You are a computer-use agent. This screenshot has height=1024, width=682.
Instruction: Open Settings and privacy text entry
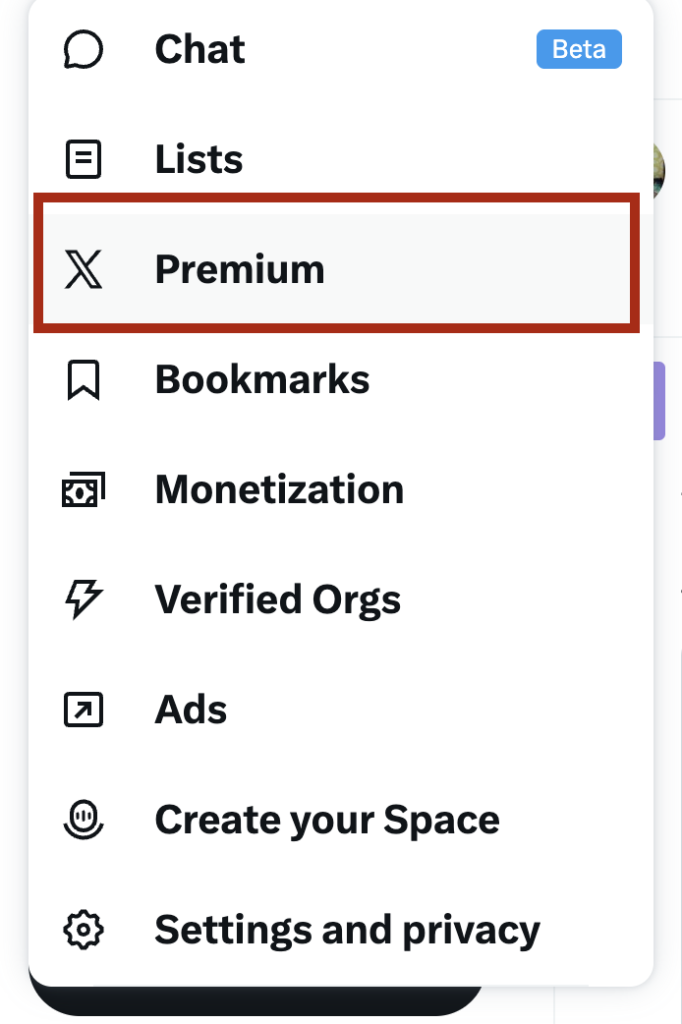coord(346,930)
